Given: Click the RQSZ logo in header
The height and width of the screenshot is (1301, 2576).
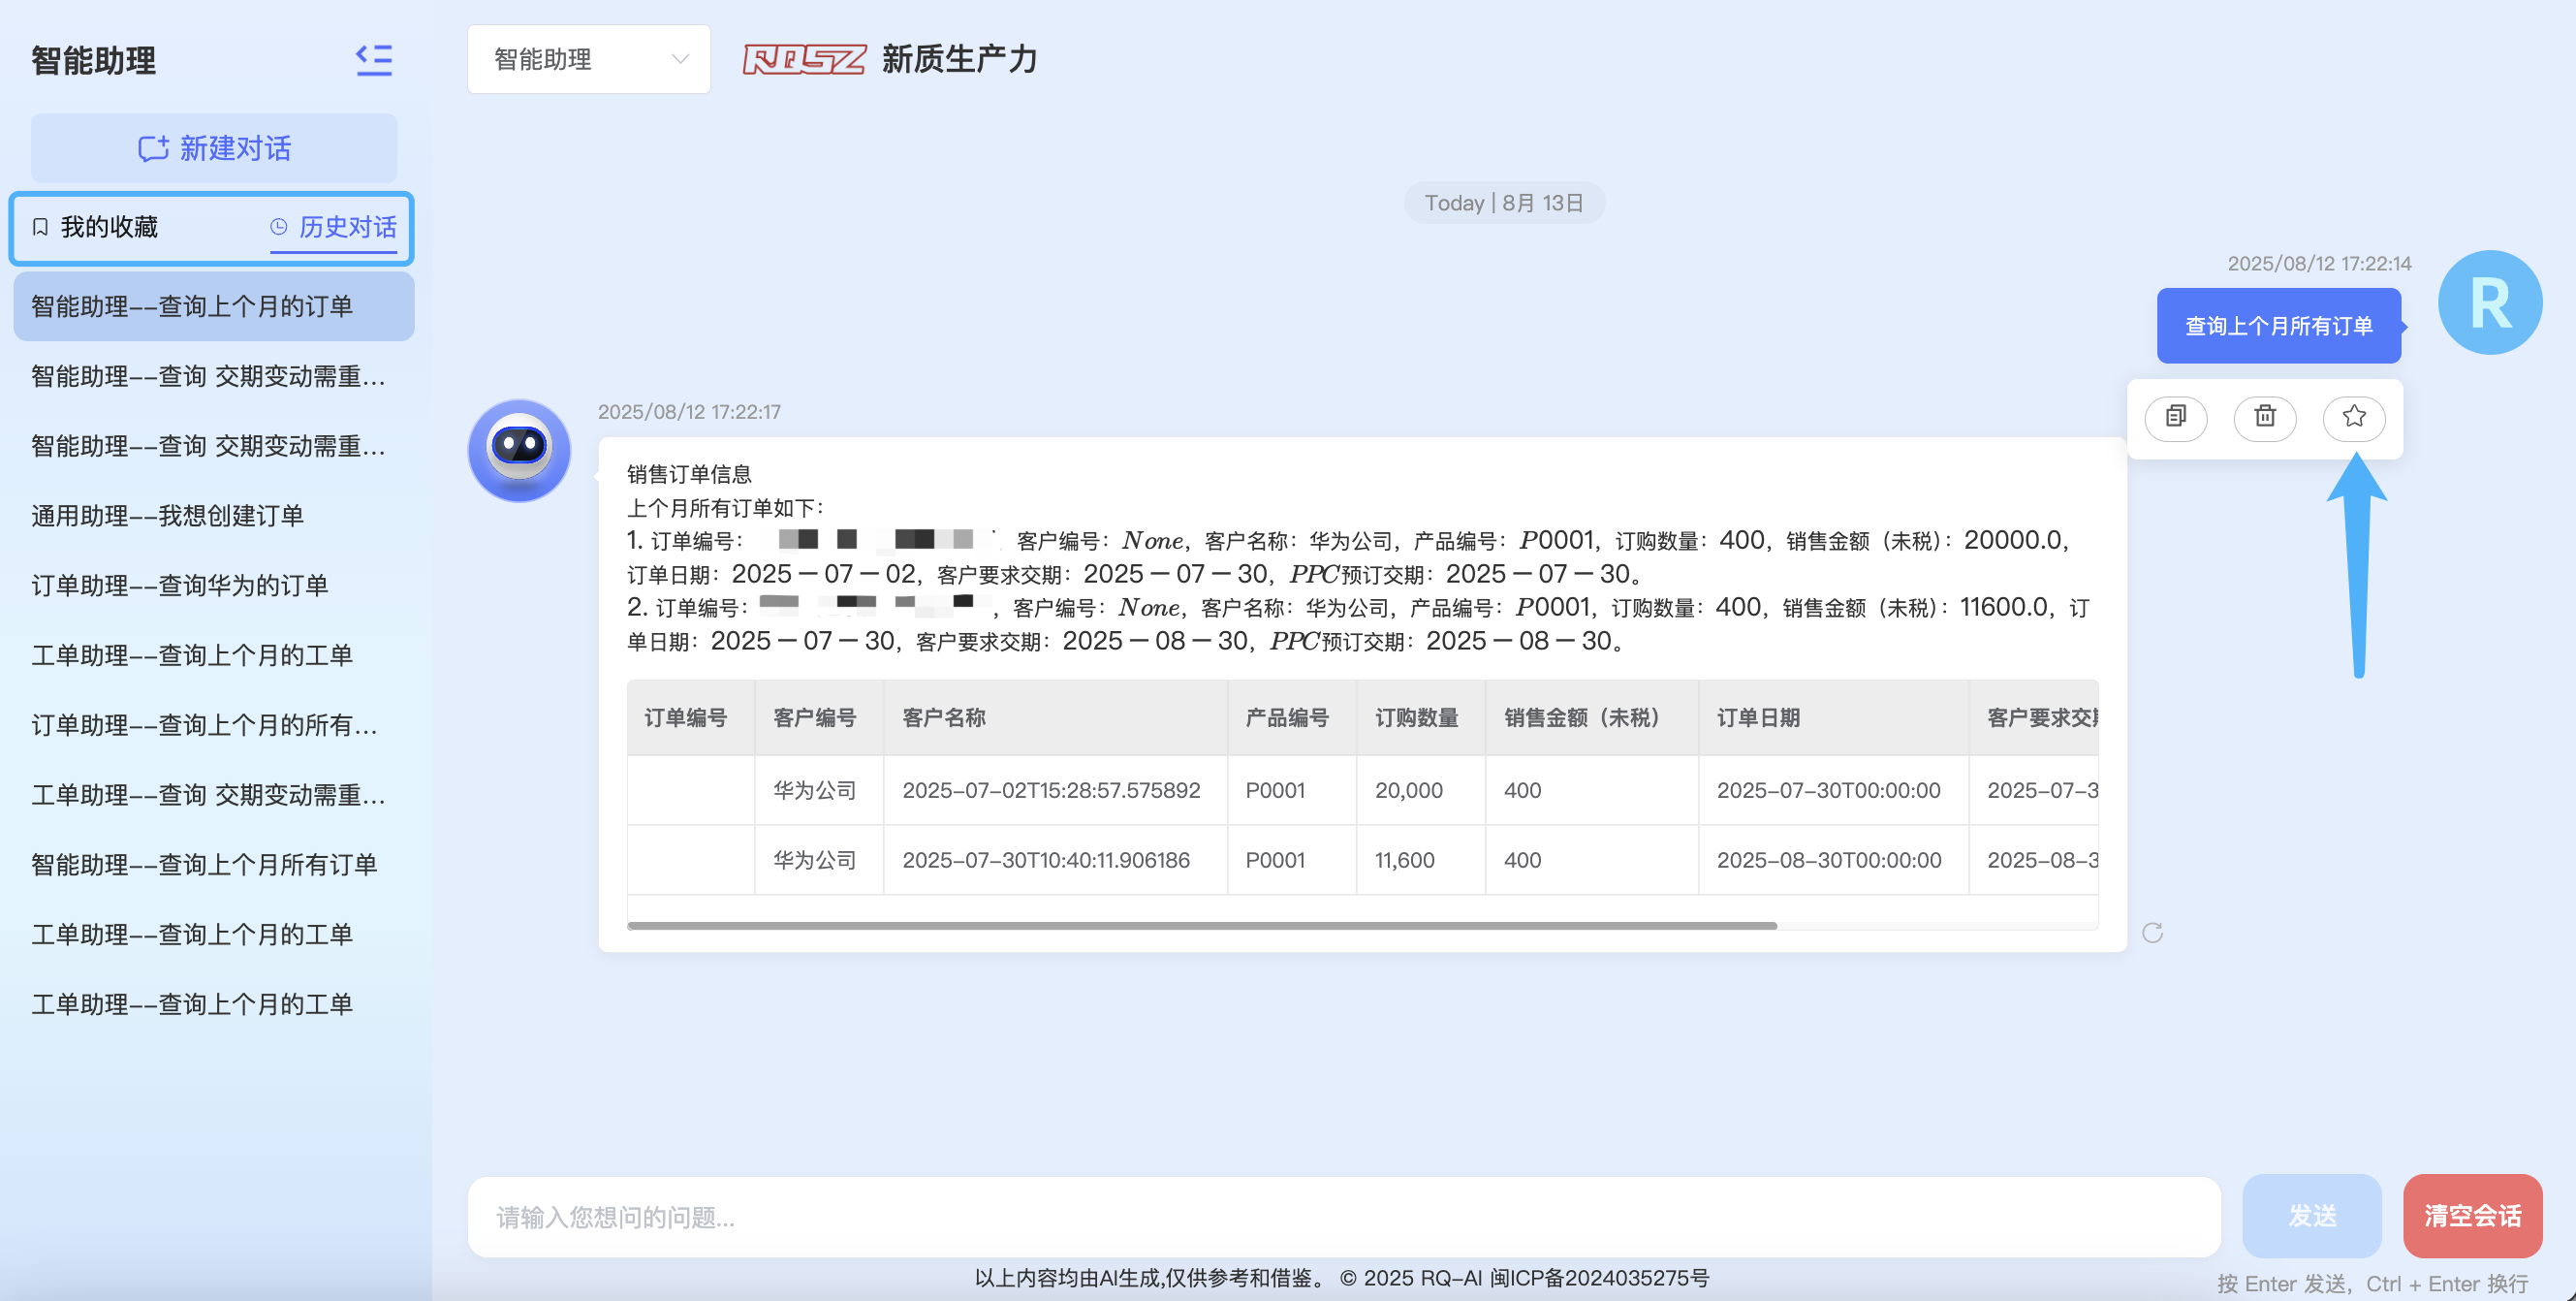Looking at the screenshot, I should 803,60.
